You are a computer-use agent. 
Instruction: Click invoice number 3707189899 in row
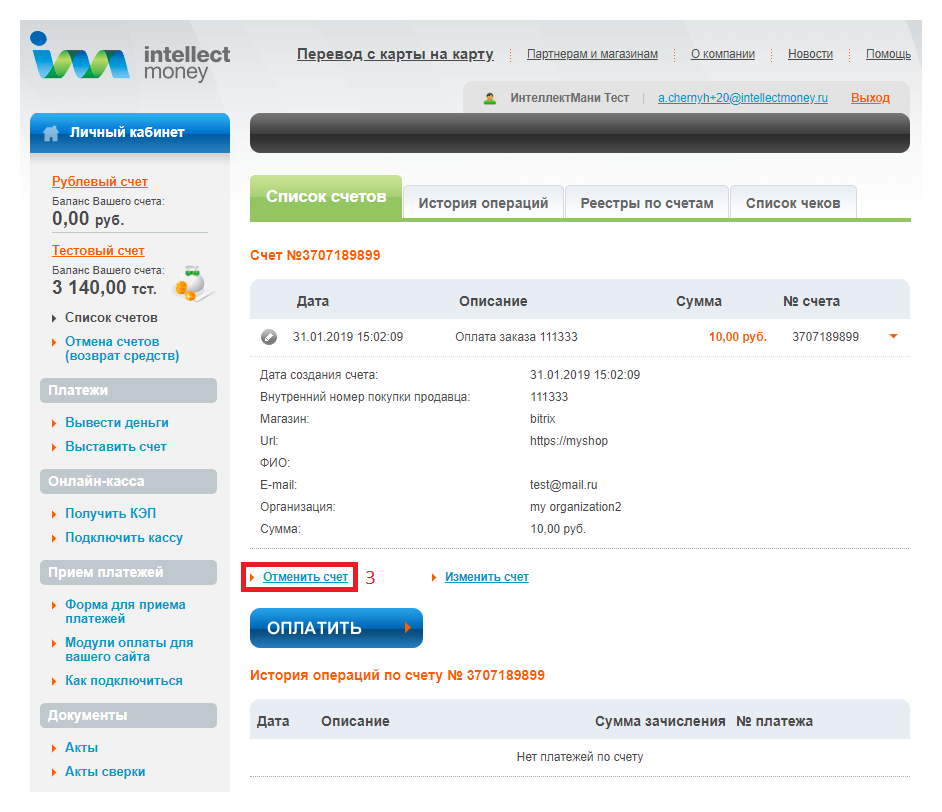(825, 337)
